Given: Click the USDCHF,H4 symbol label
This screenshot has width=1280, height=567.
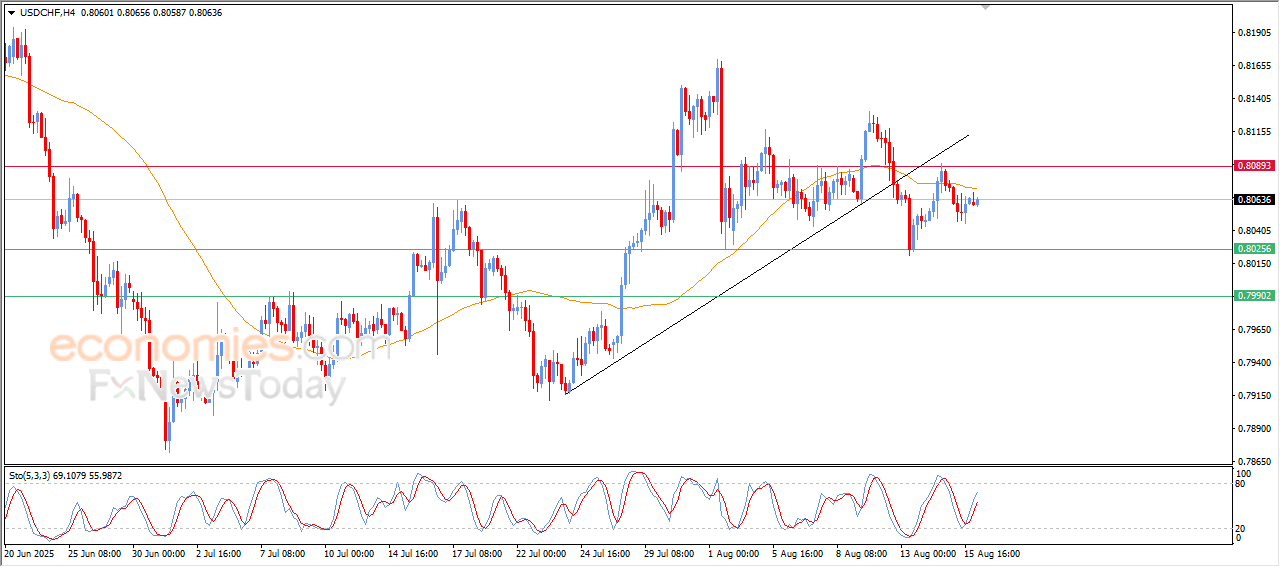Looking at the screenshot, I should click(47, 12).
